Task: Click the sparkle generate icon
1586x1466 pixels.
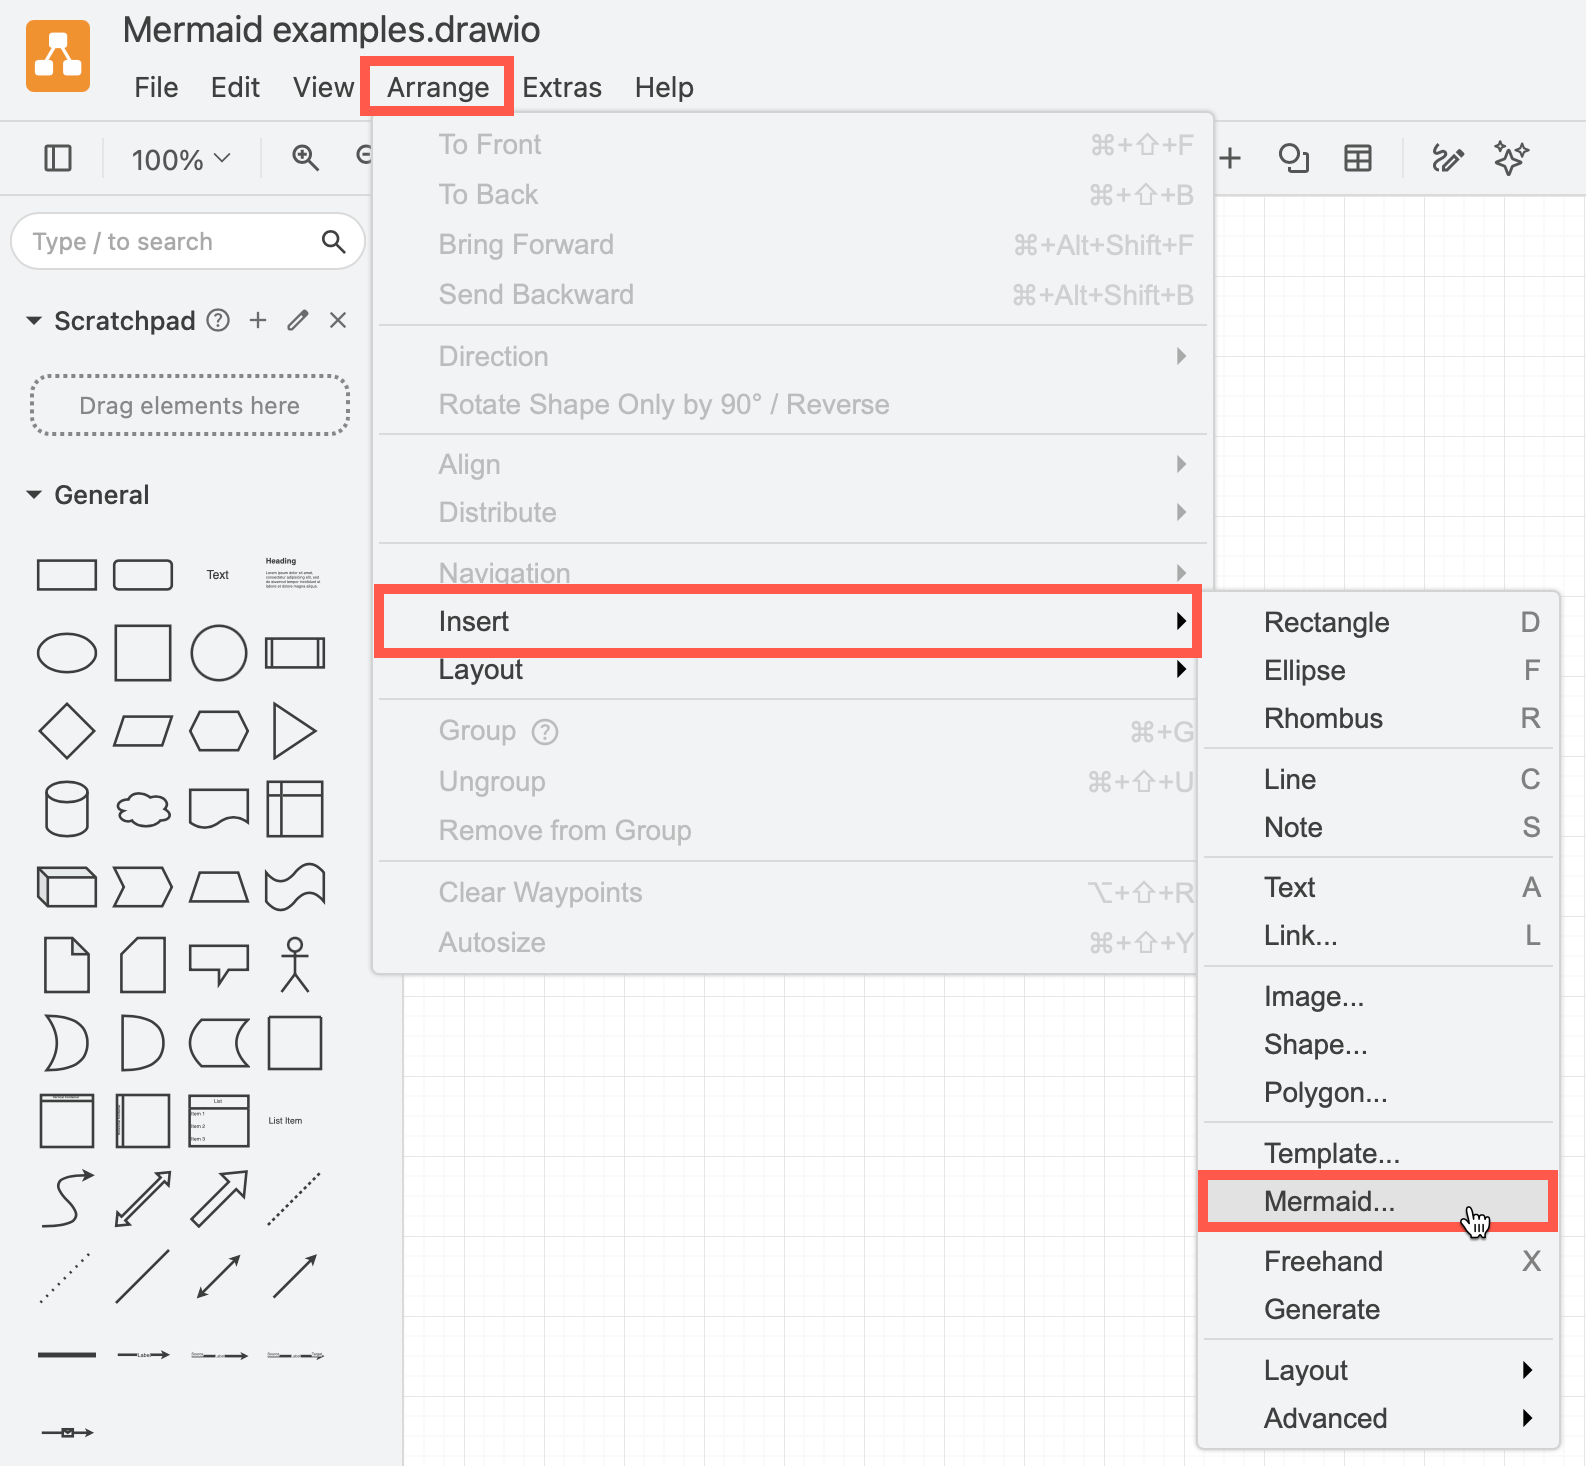Action: pyautogui.click(x=1511, y=158)
